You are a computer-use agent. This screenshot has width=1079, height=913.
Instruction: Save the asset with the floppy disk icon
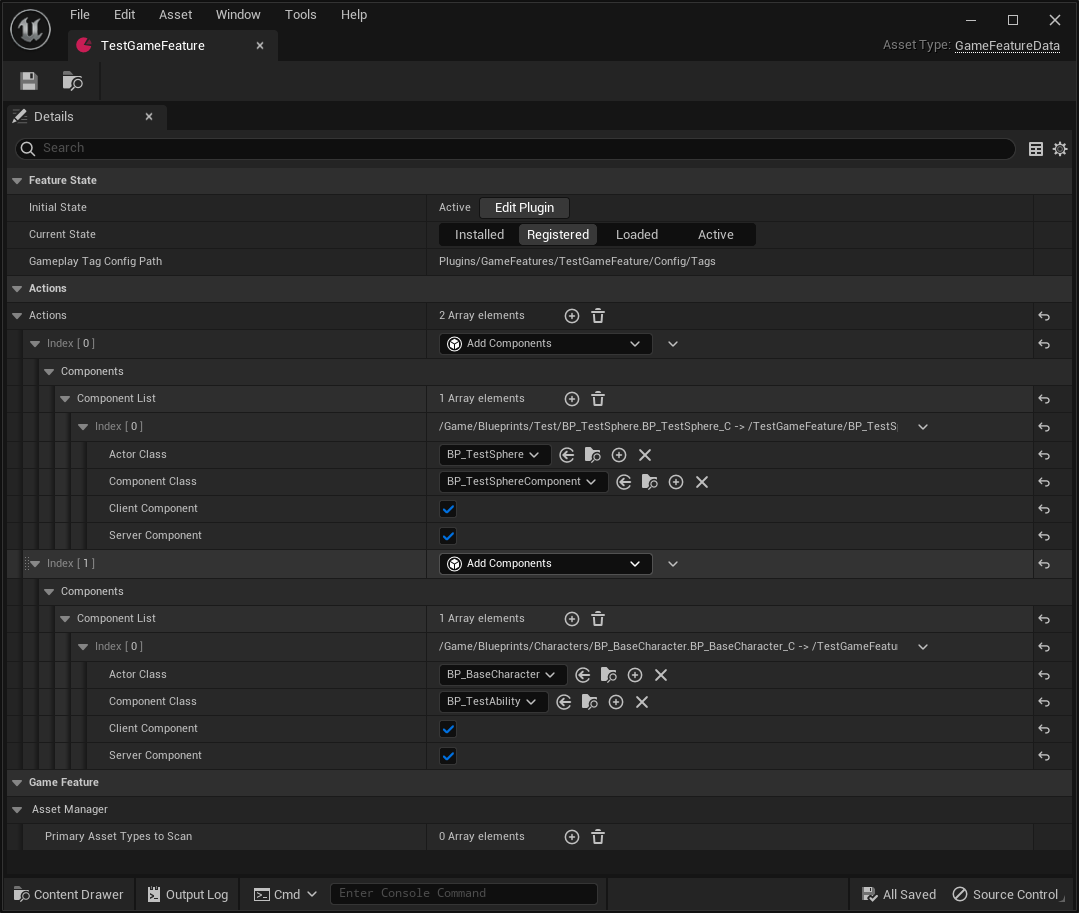tap(28, 81)
